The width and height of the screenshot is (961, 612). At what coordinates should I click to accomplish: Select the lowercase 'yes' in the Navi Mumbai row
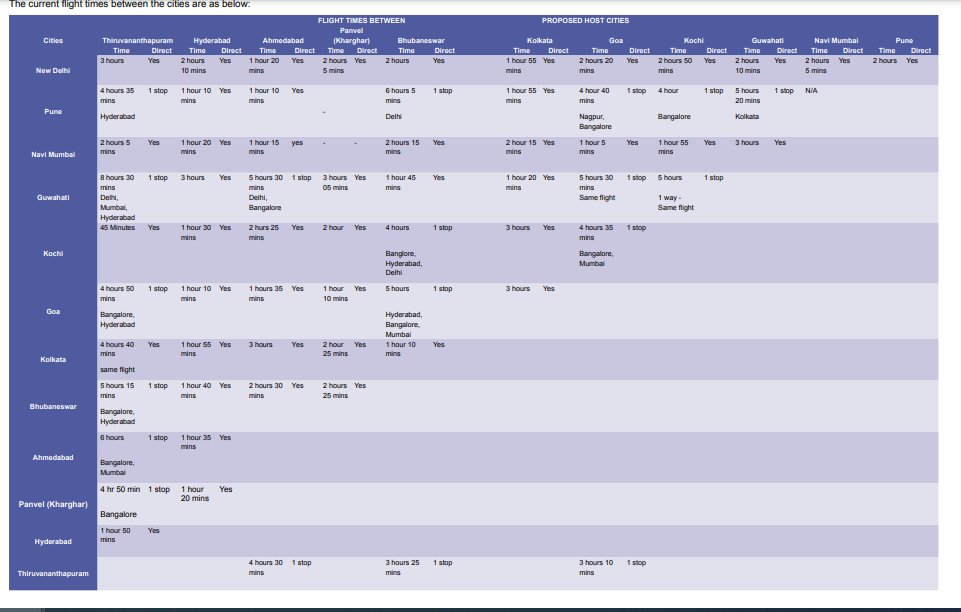click(297, 142)
